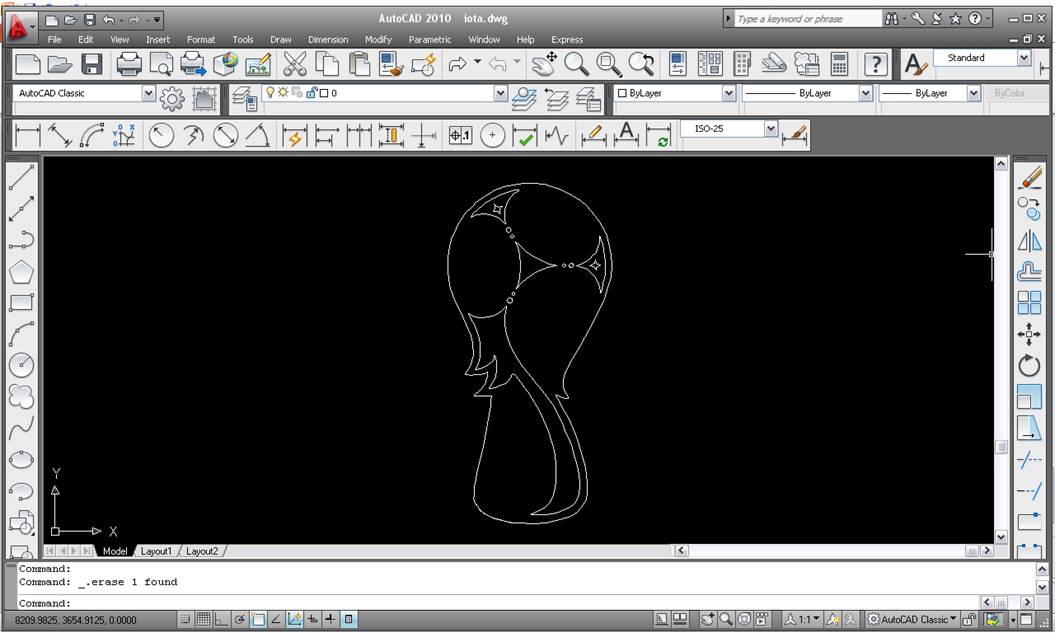This screenshot has height=633, width=1055.
Task: Click the Offset modify tool
Action: (1029, 272)
